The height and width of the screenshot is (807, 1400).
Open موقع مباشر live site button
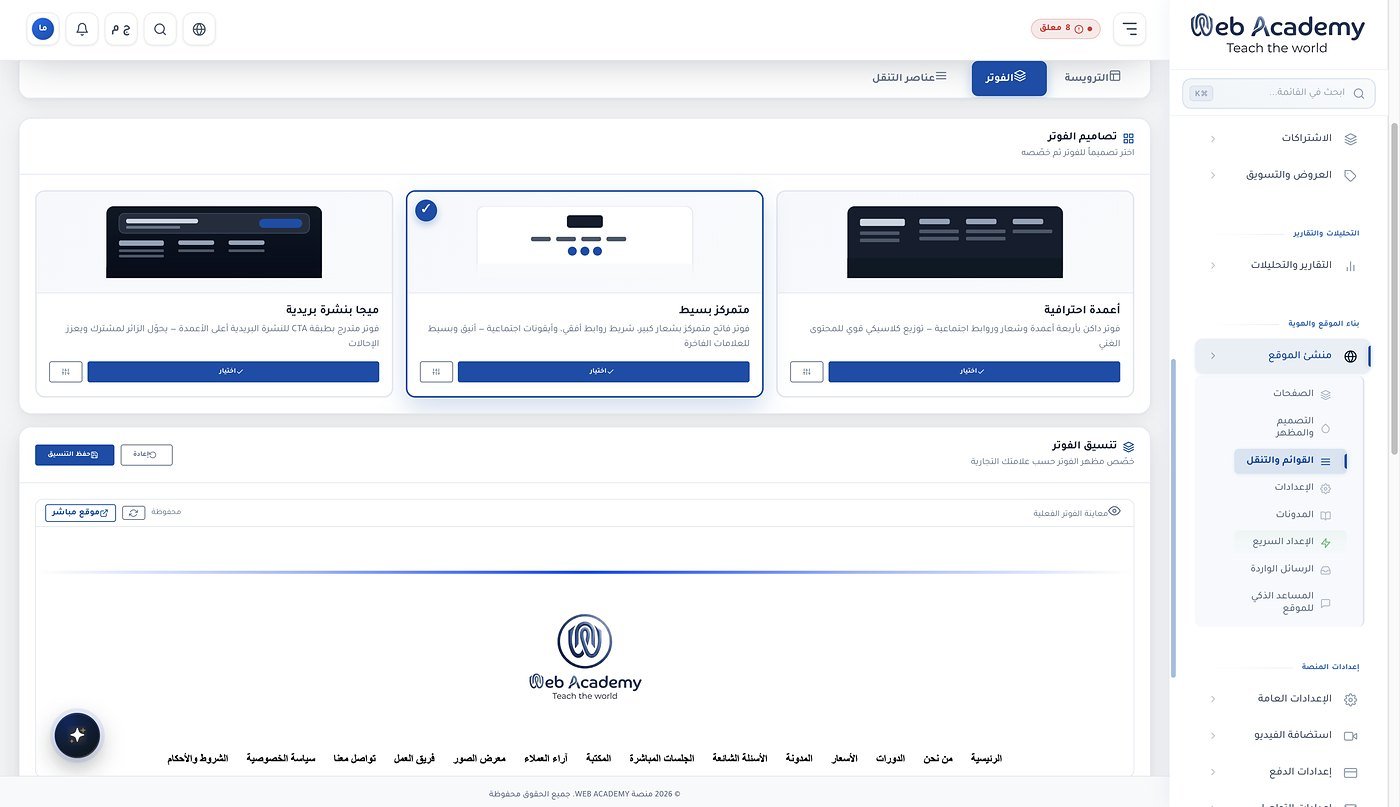coord(80,513)
